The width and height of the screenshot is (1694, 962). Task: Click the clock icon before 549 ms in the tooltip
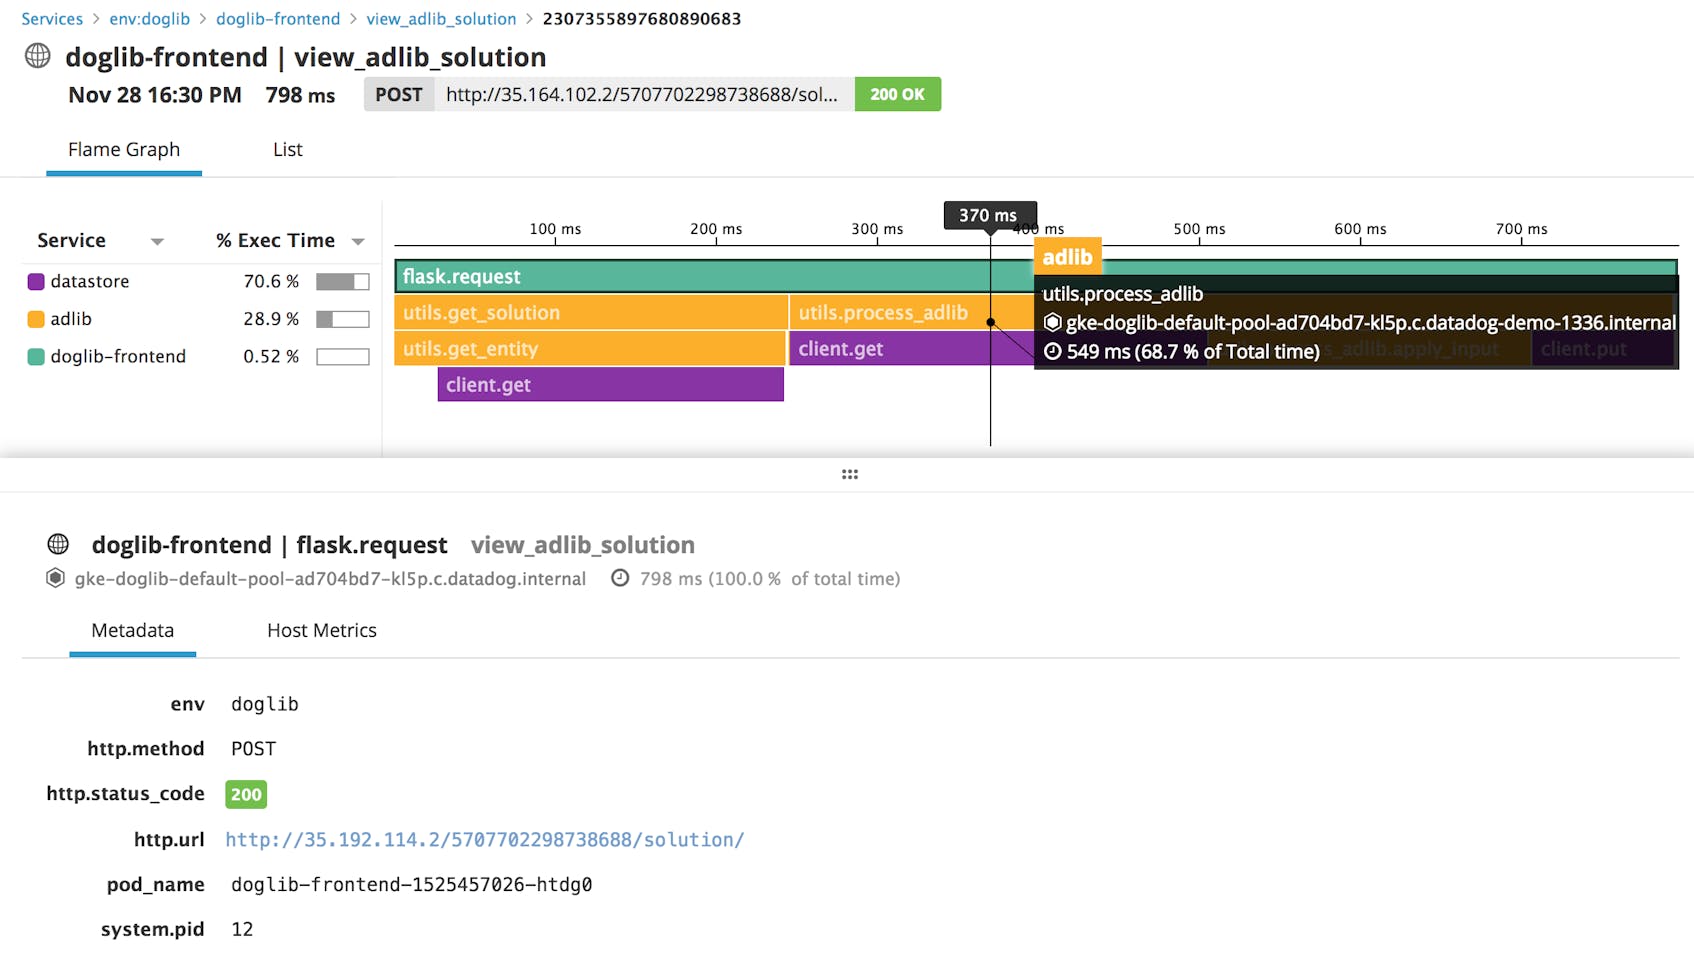pyautogui.click(x=1053, y=352)
